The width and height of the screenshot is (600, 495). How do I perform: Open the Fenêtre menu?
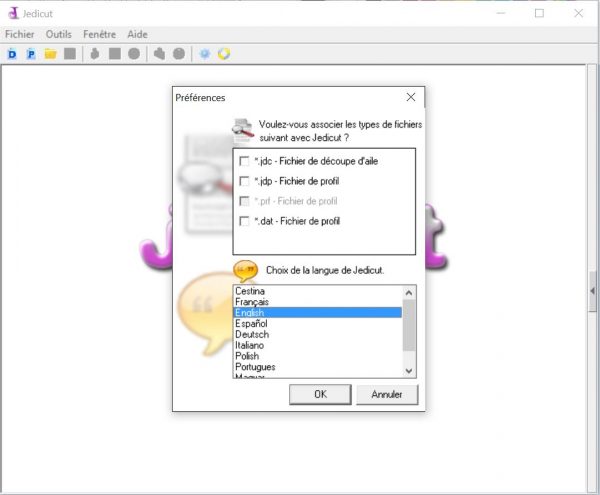(99, 34)
